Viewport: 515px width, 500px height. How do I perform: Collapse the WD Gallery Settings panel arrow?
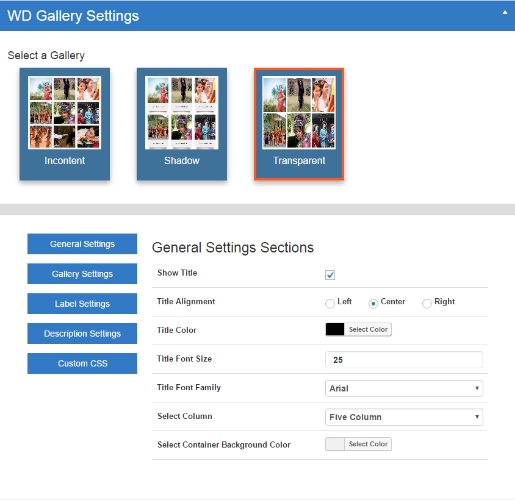[505, 13]
